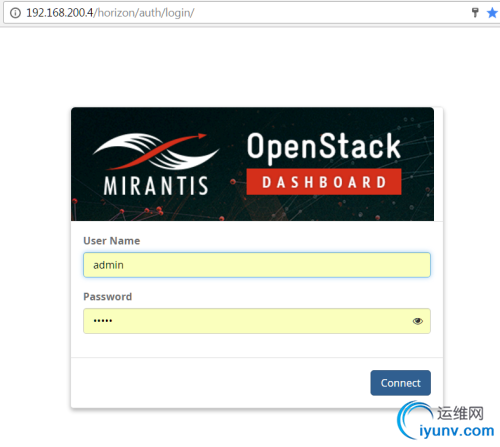
Task: Focus the User Name input field
Action: point(257,265)
